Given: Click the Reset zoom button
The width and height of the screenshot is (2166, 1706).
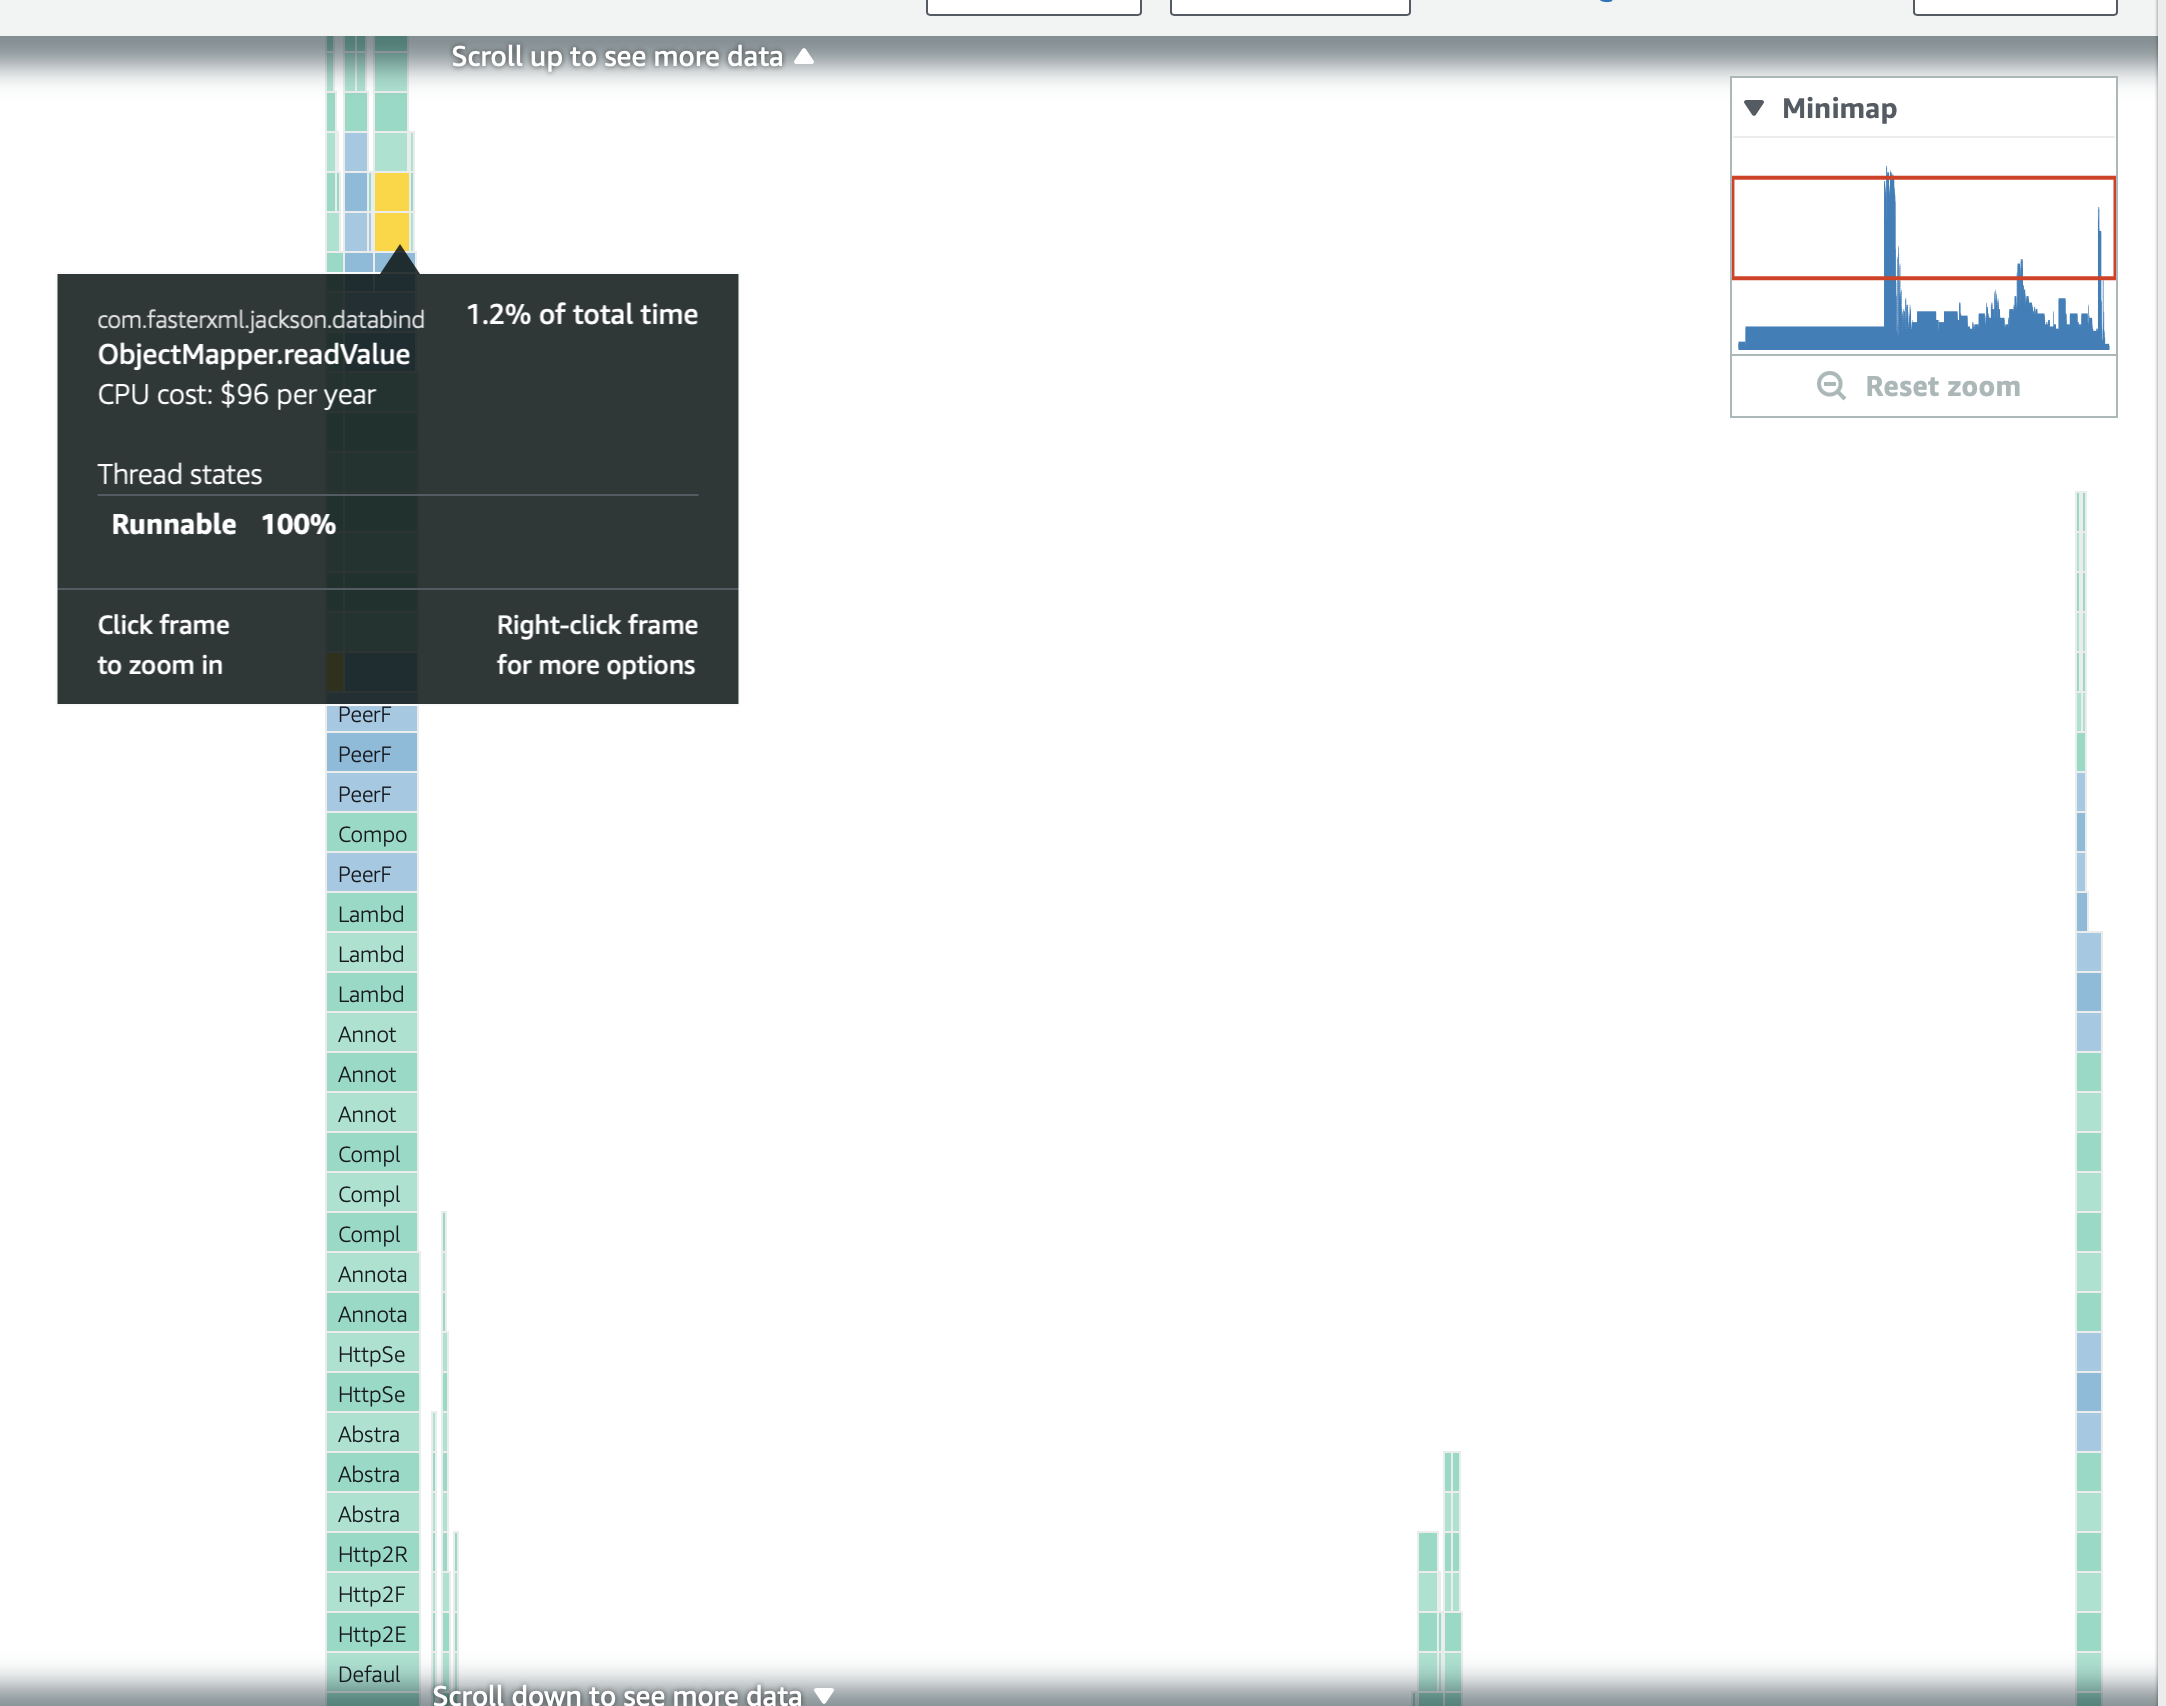Looking at the screenshot, I should pos(1941,386).
